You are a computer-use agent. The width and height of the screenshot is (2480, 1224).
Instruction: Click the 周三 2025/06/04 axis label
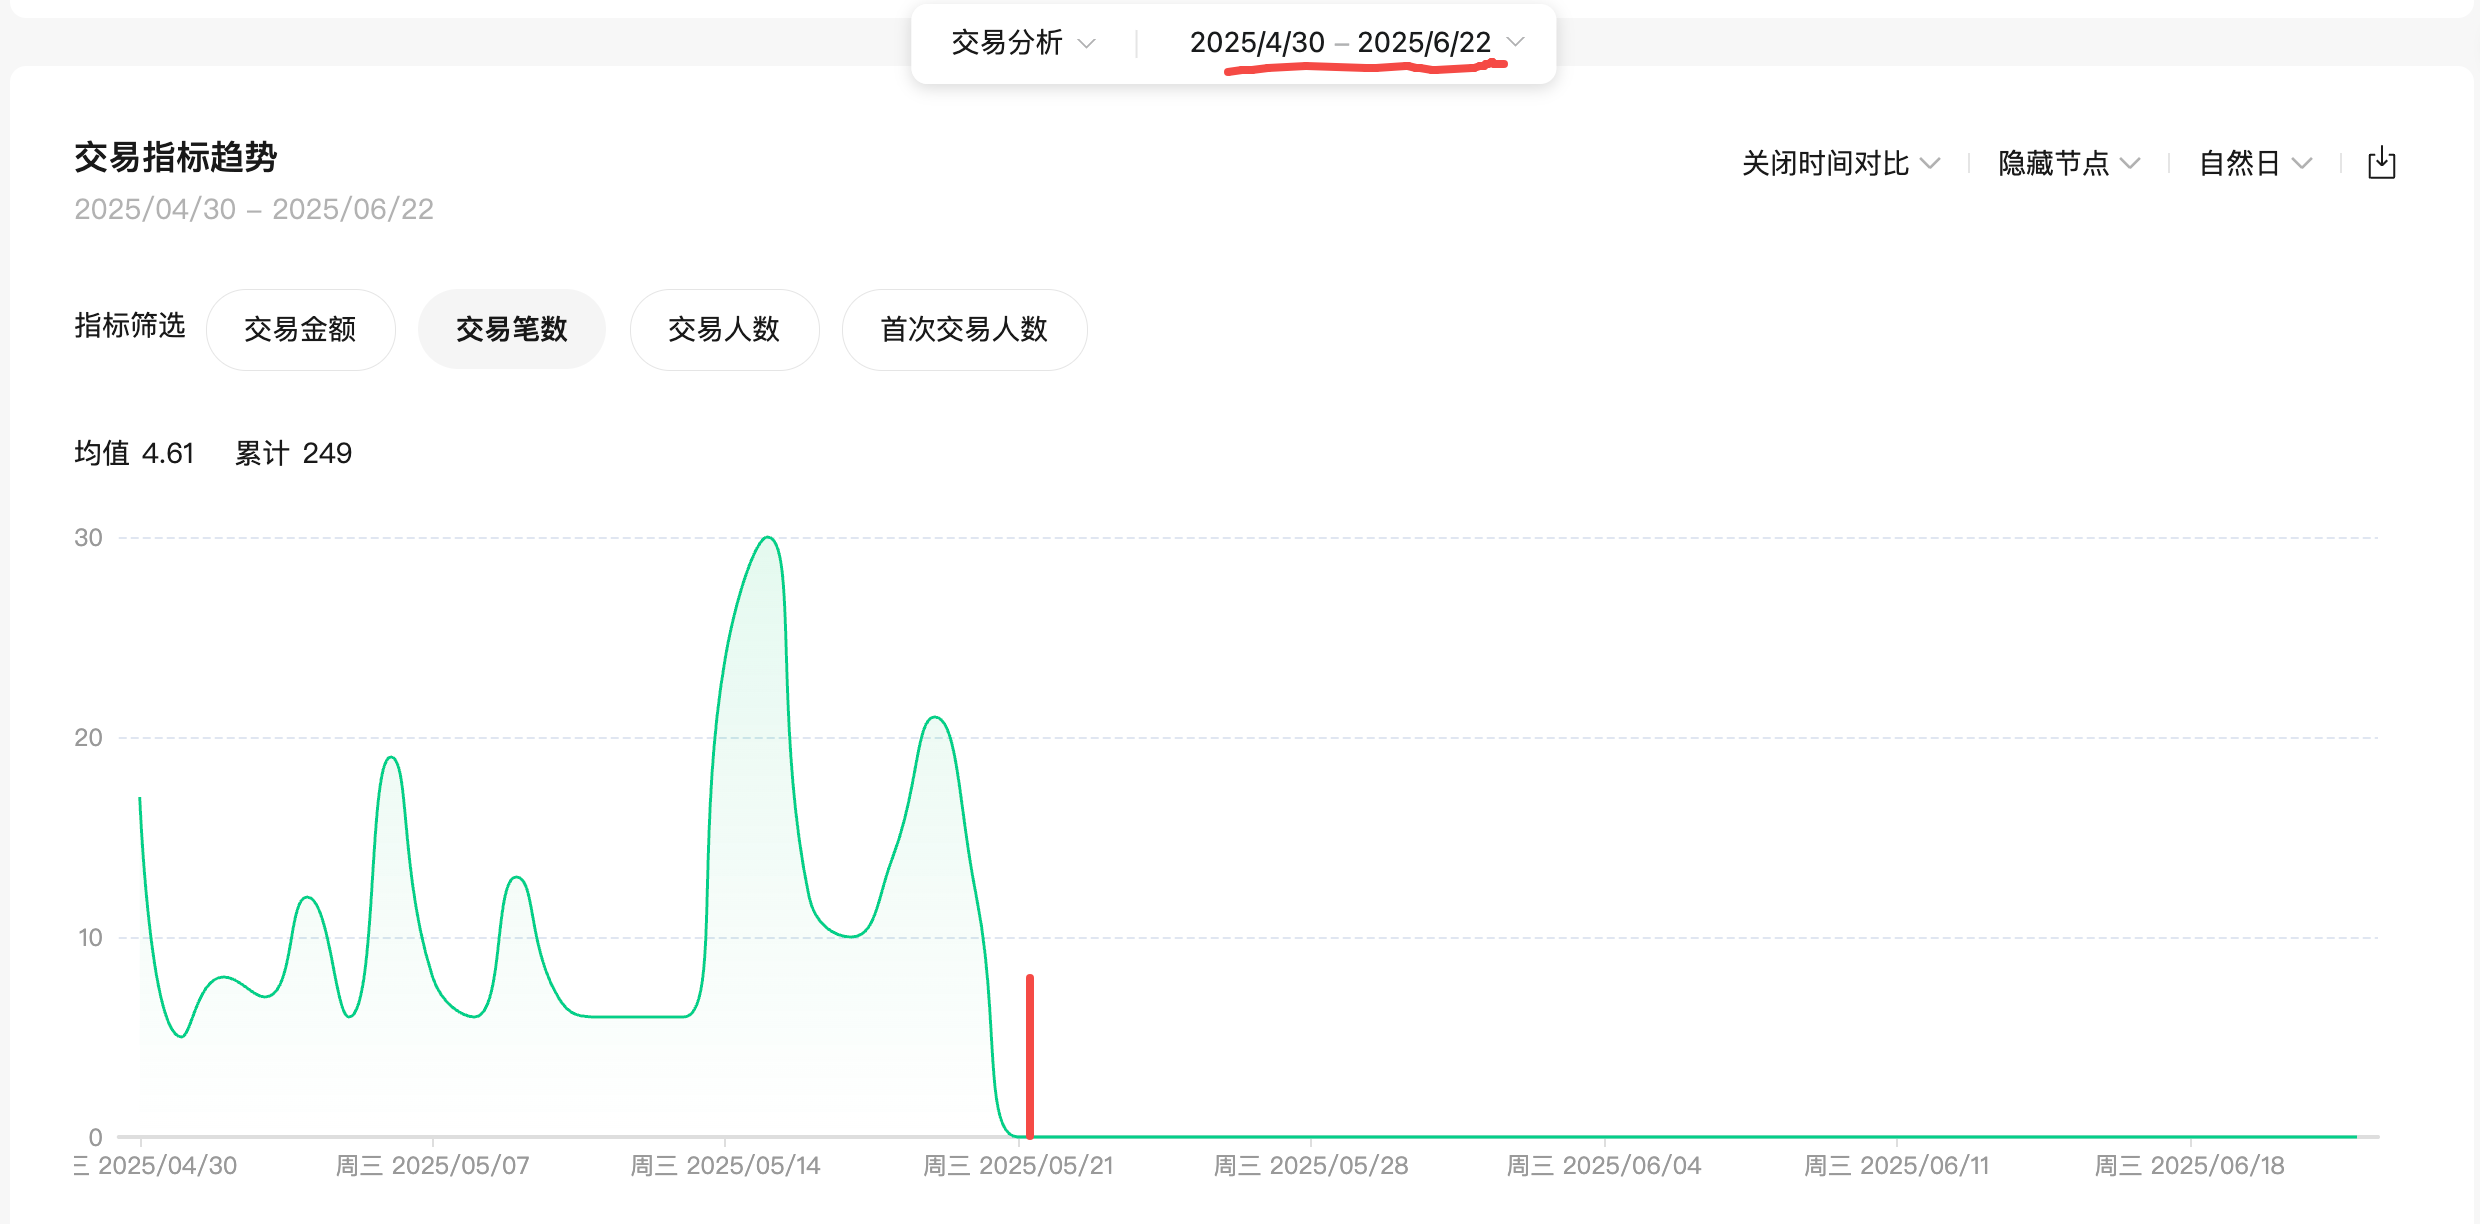[1603, 1165]
